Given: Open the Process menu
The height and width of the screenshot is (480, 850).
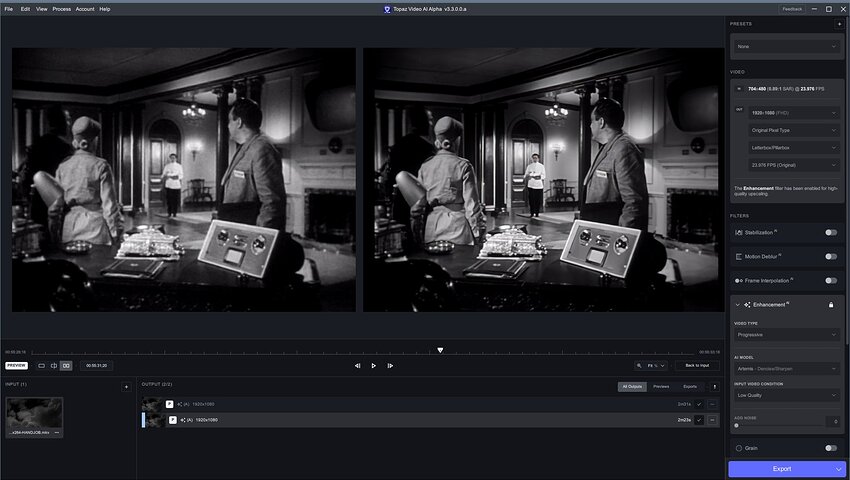Looking at the screenshot, I should coord(62,9).
